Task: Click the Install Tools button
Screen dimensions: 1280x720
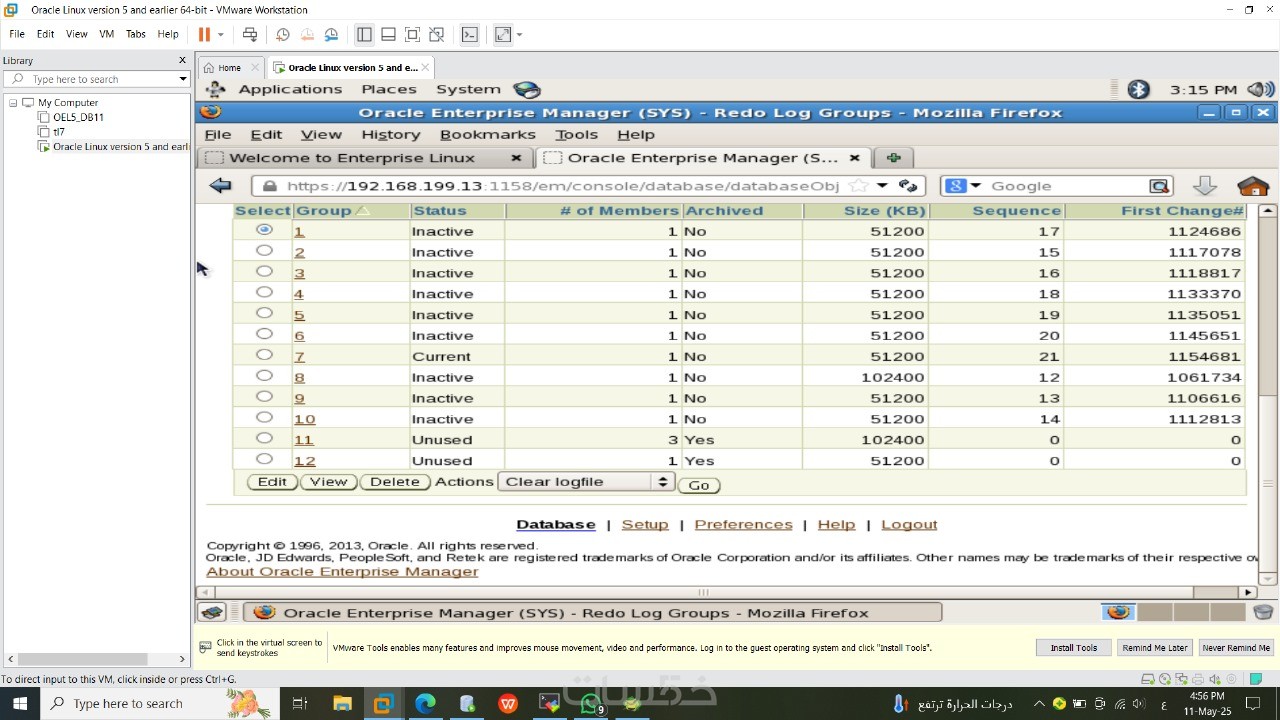Action: (x=1074, y=648)
